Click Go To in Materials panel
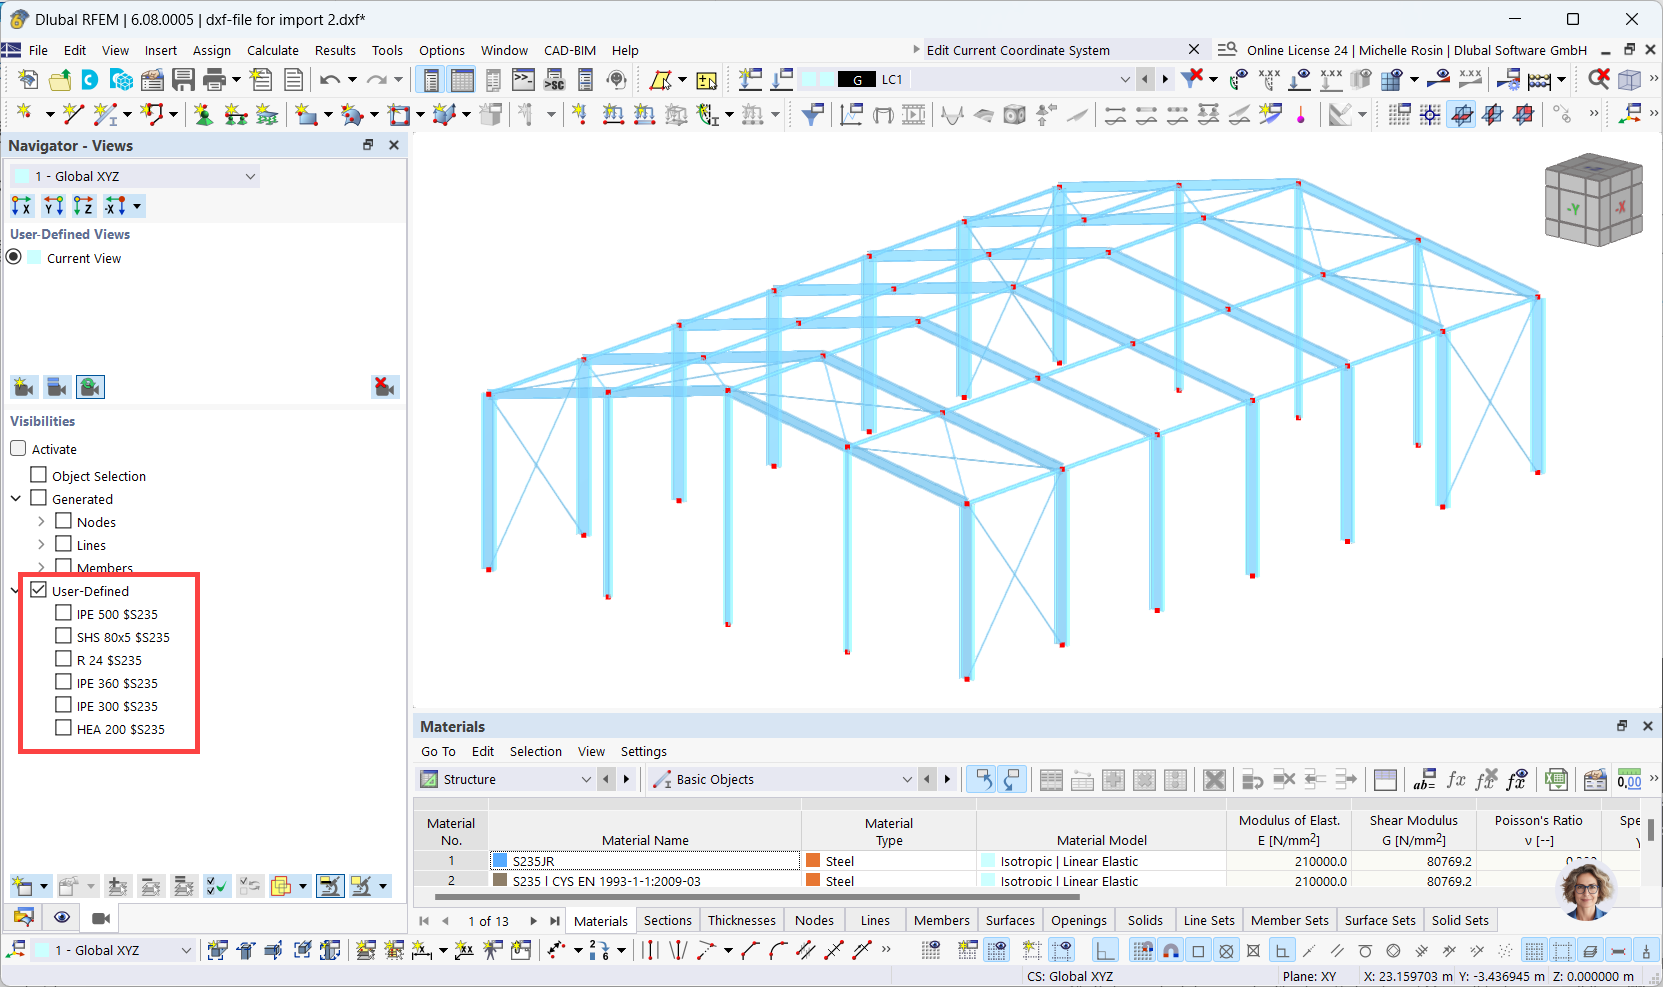 pos(438,751)
